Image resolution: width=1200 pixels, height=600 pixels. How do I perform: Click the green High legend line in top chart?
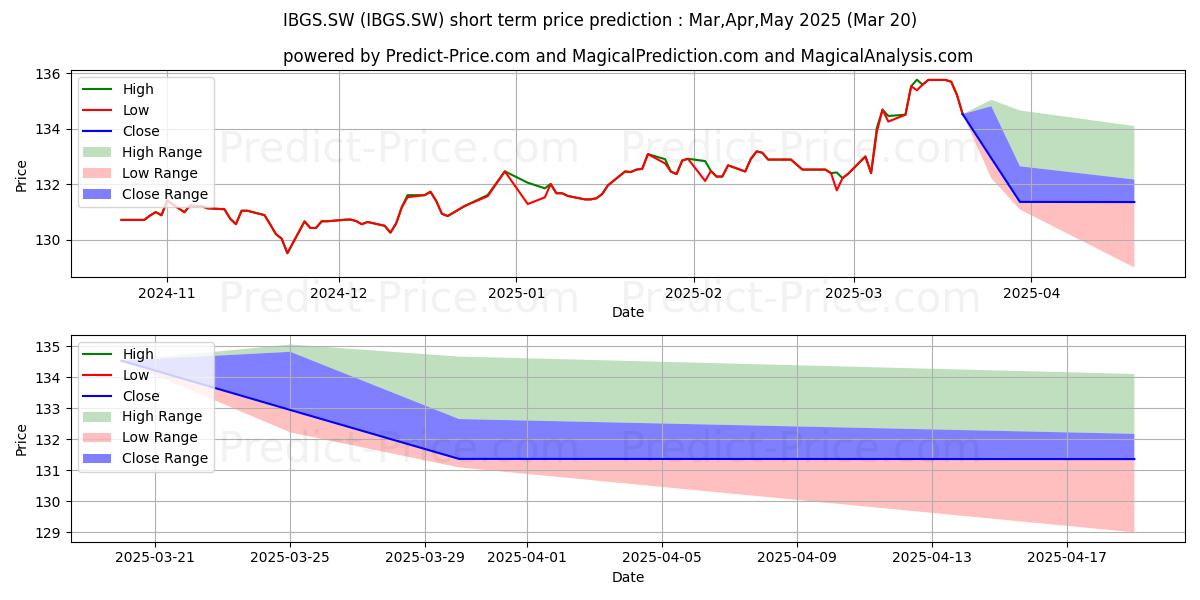(x=99, y=90)
